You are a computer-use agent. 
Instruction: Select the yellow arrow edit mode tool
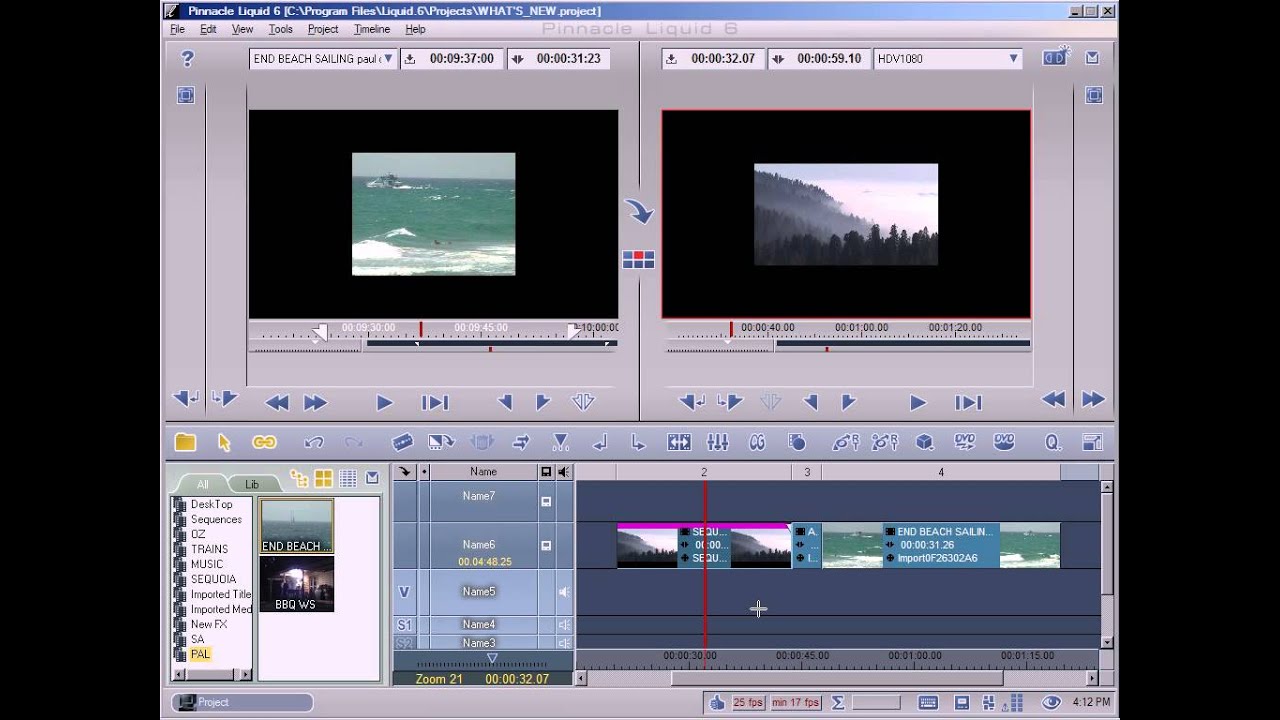[x=224, y=442]
